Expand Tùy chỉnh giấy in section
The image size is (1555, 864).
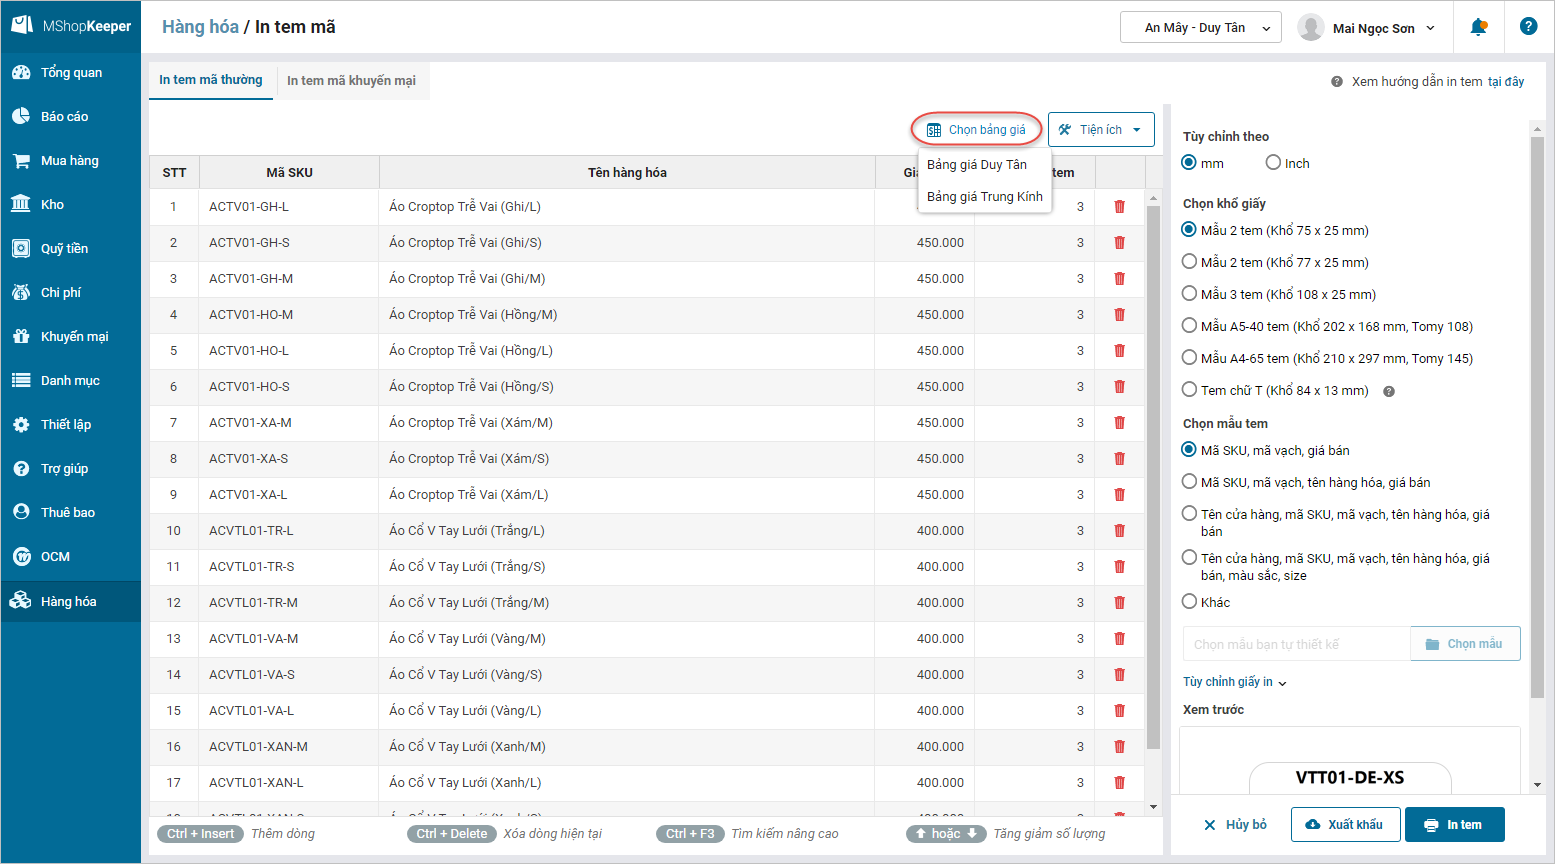click(1234, 682)
